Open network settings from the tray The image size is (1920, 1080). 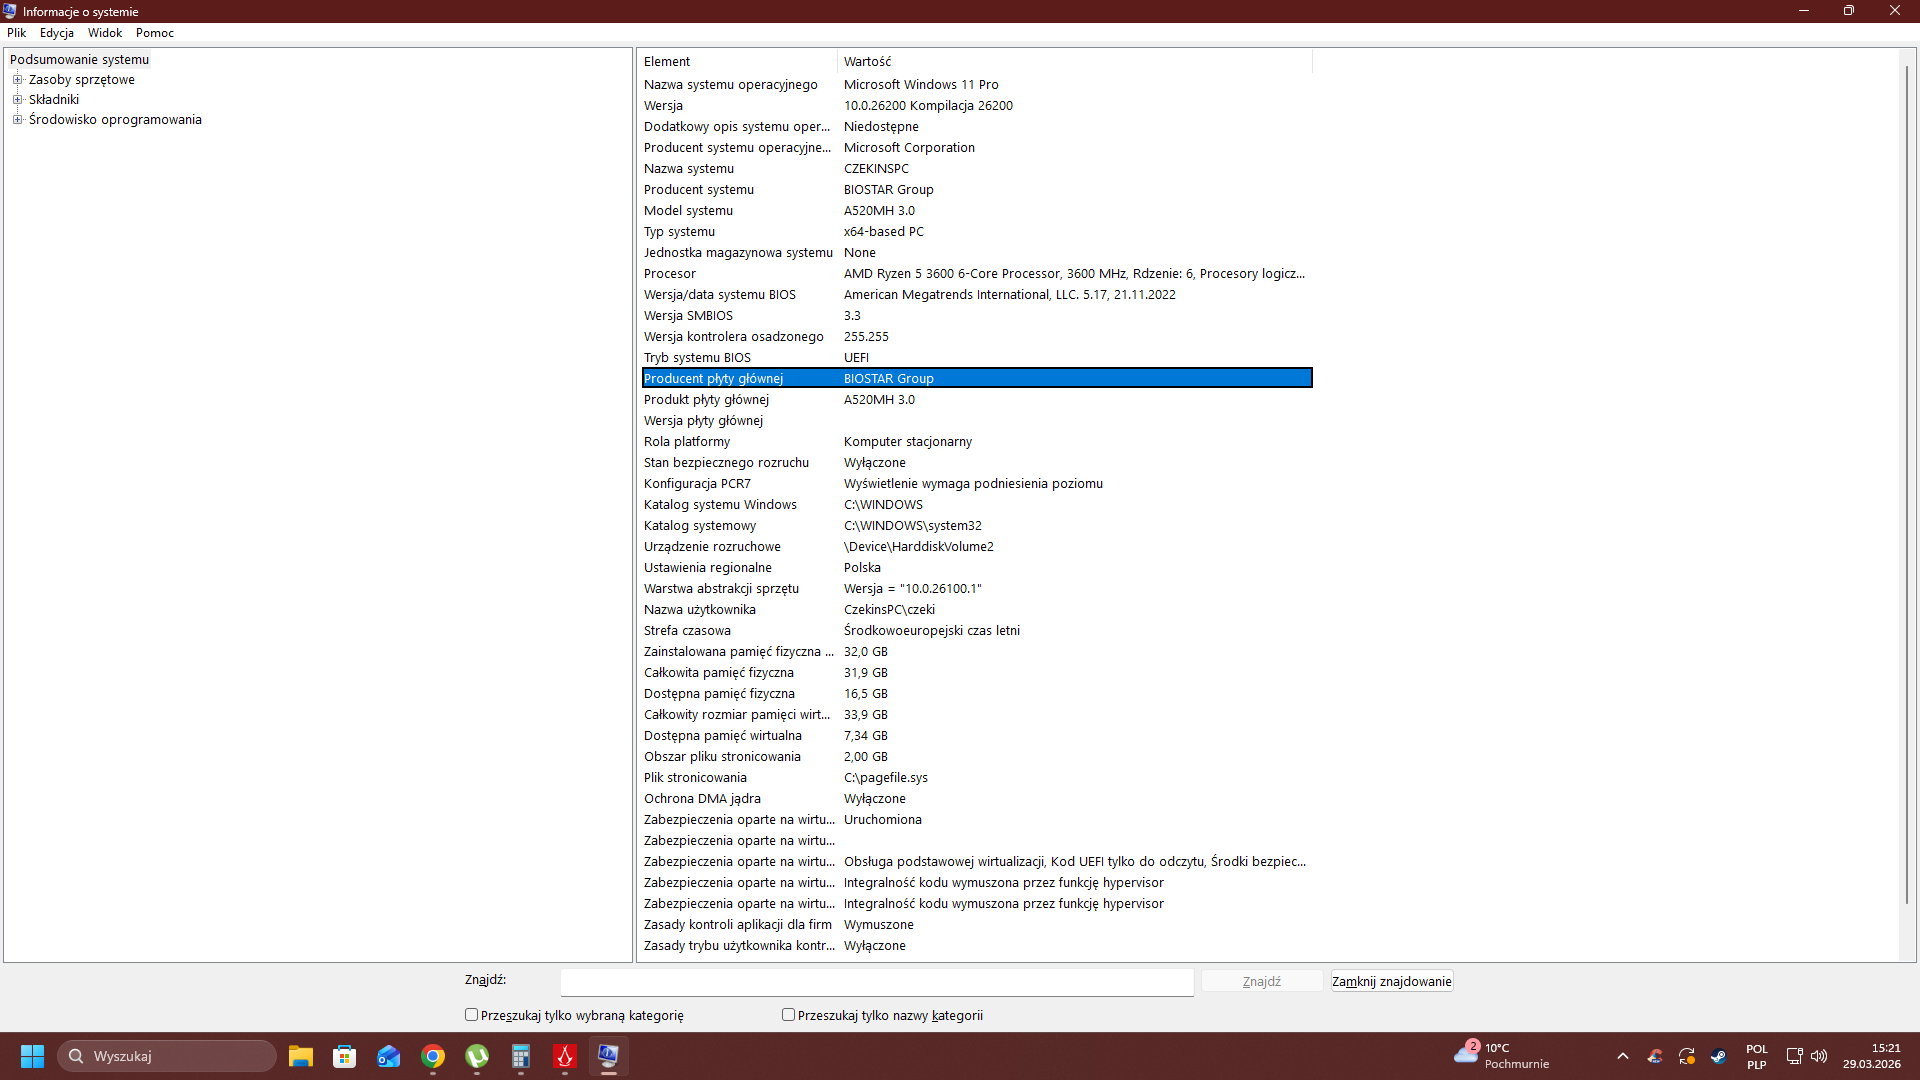1794,1056
